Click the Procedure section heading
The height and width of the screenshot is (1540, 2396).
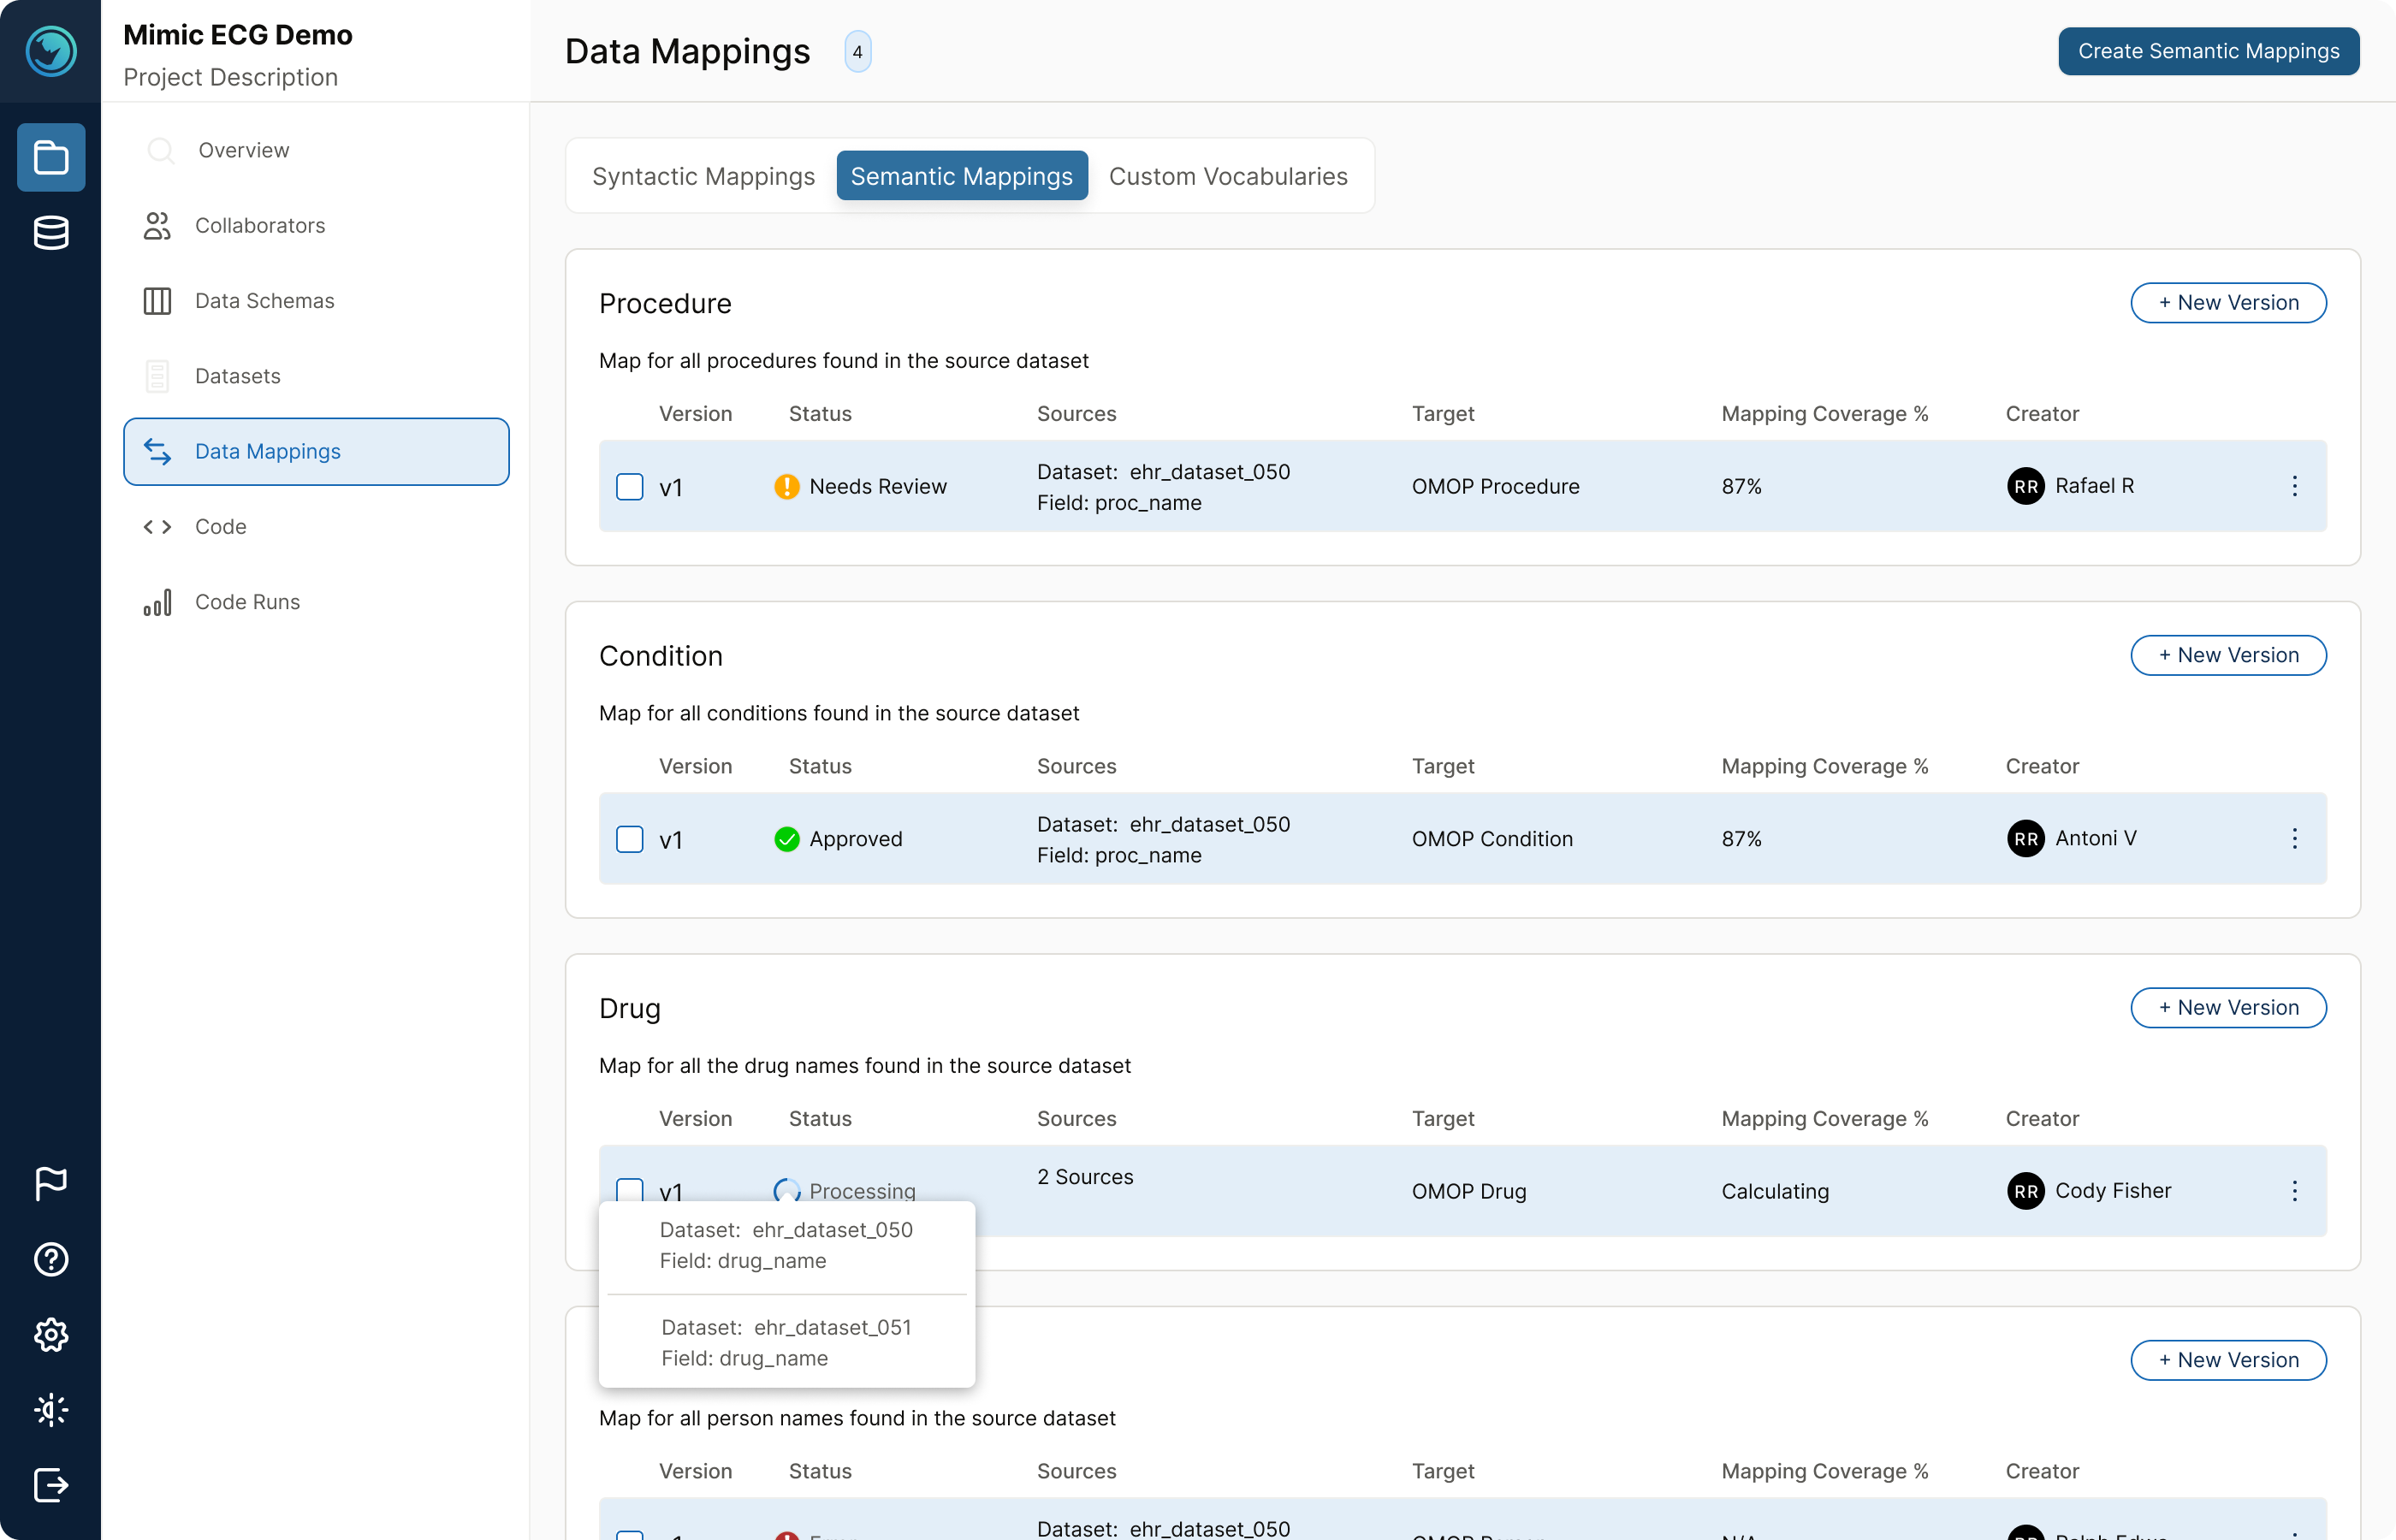[665, 304]
